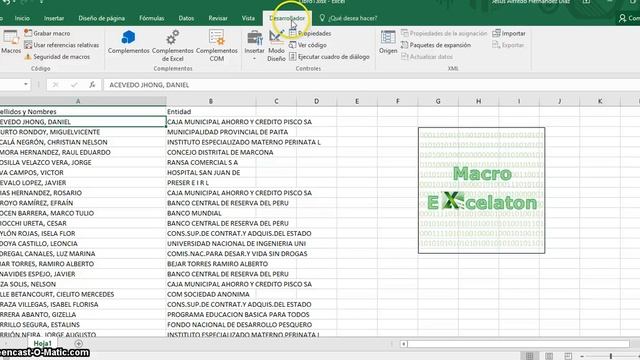Select cell HOSPITAL SAN JUAN DE
640x360 pixels.
coord(211,173)
